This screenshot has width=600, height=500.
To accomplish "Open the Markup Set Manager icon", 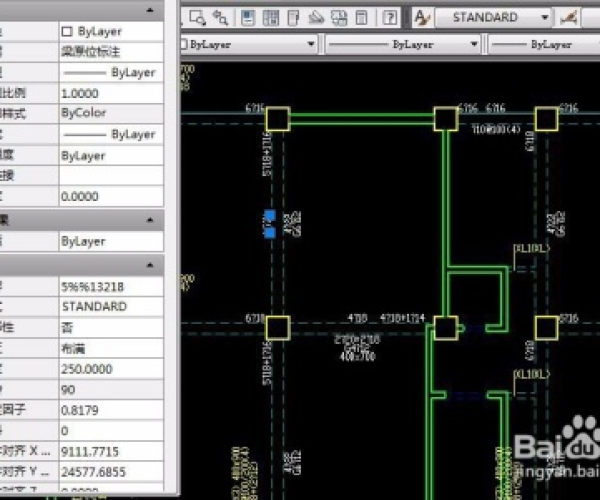I will pos(338,17).
